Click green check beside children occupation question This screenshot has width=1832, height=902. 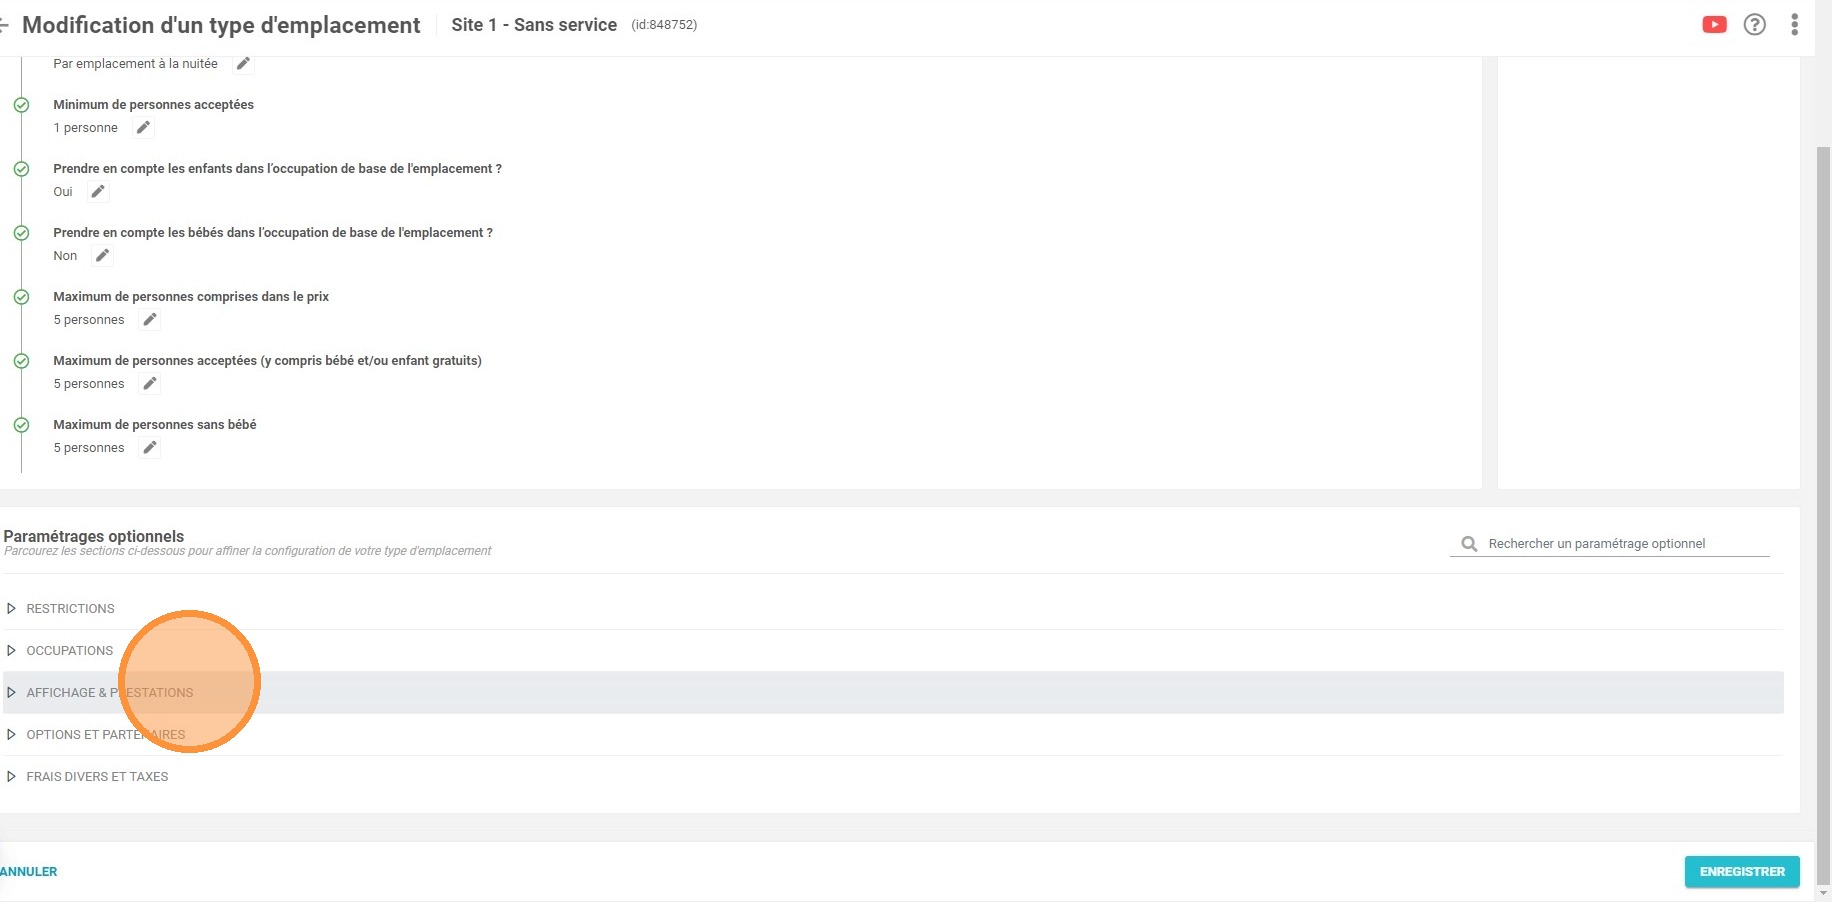pyautogui.click(x=21, y=169)
